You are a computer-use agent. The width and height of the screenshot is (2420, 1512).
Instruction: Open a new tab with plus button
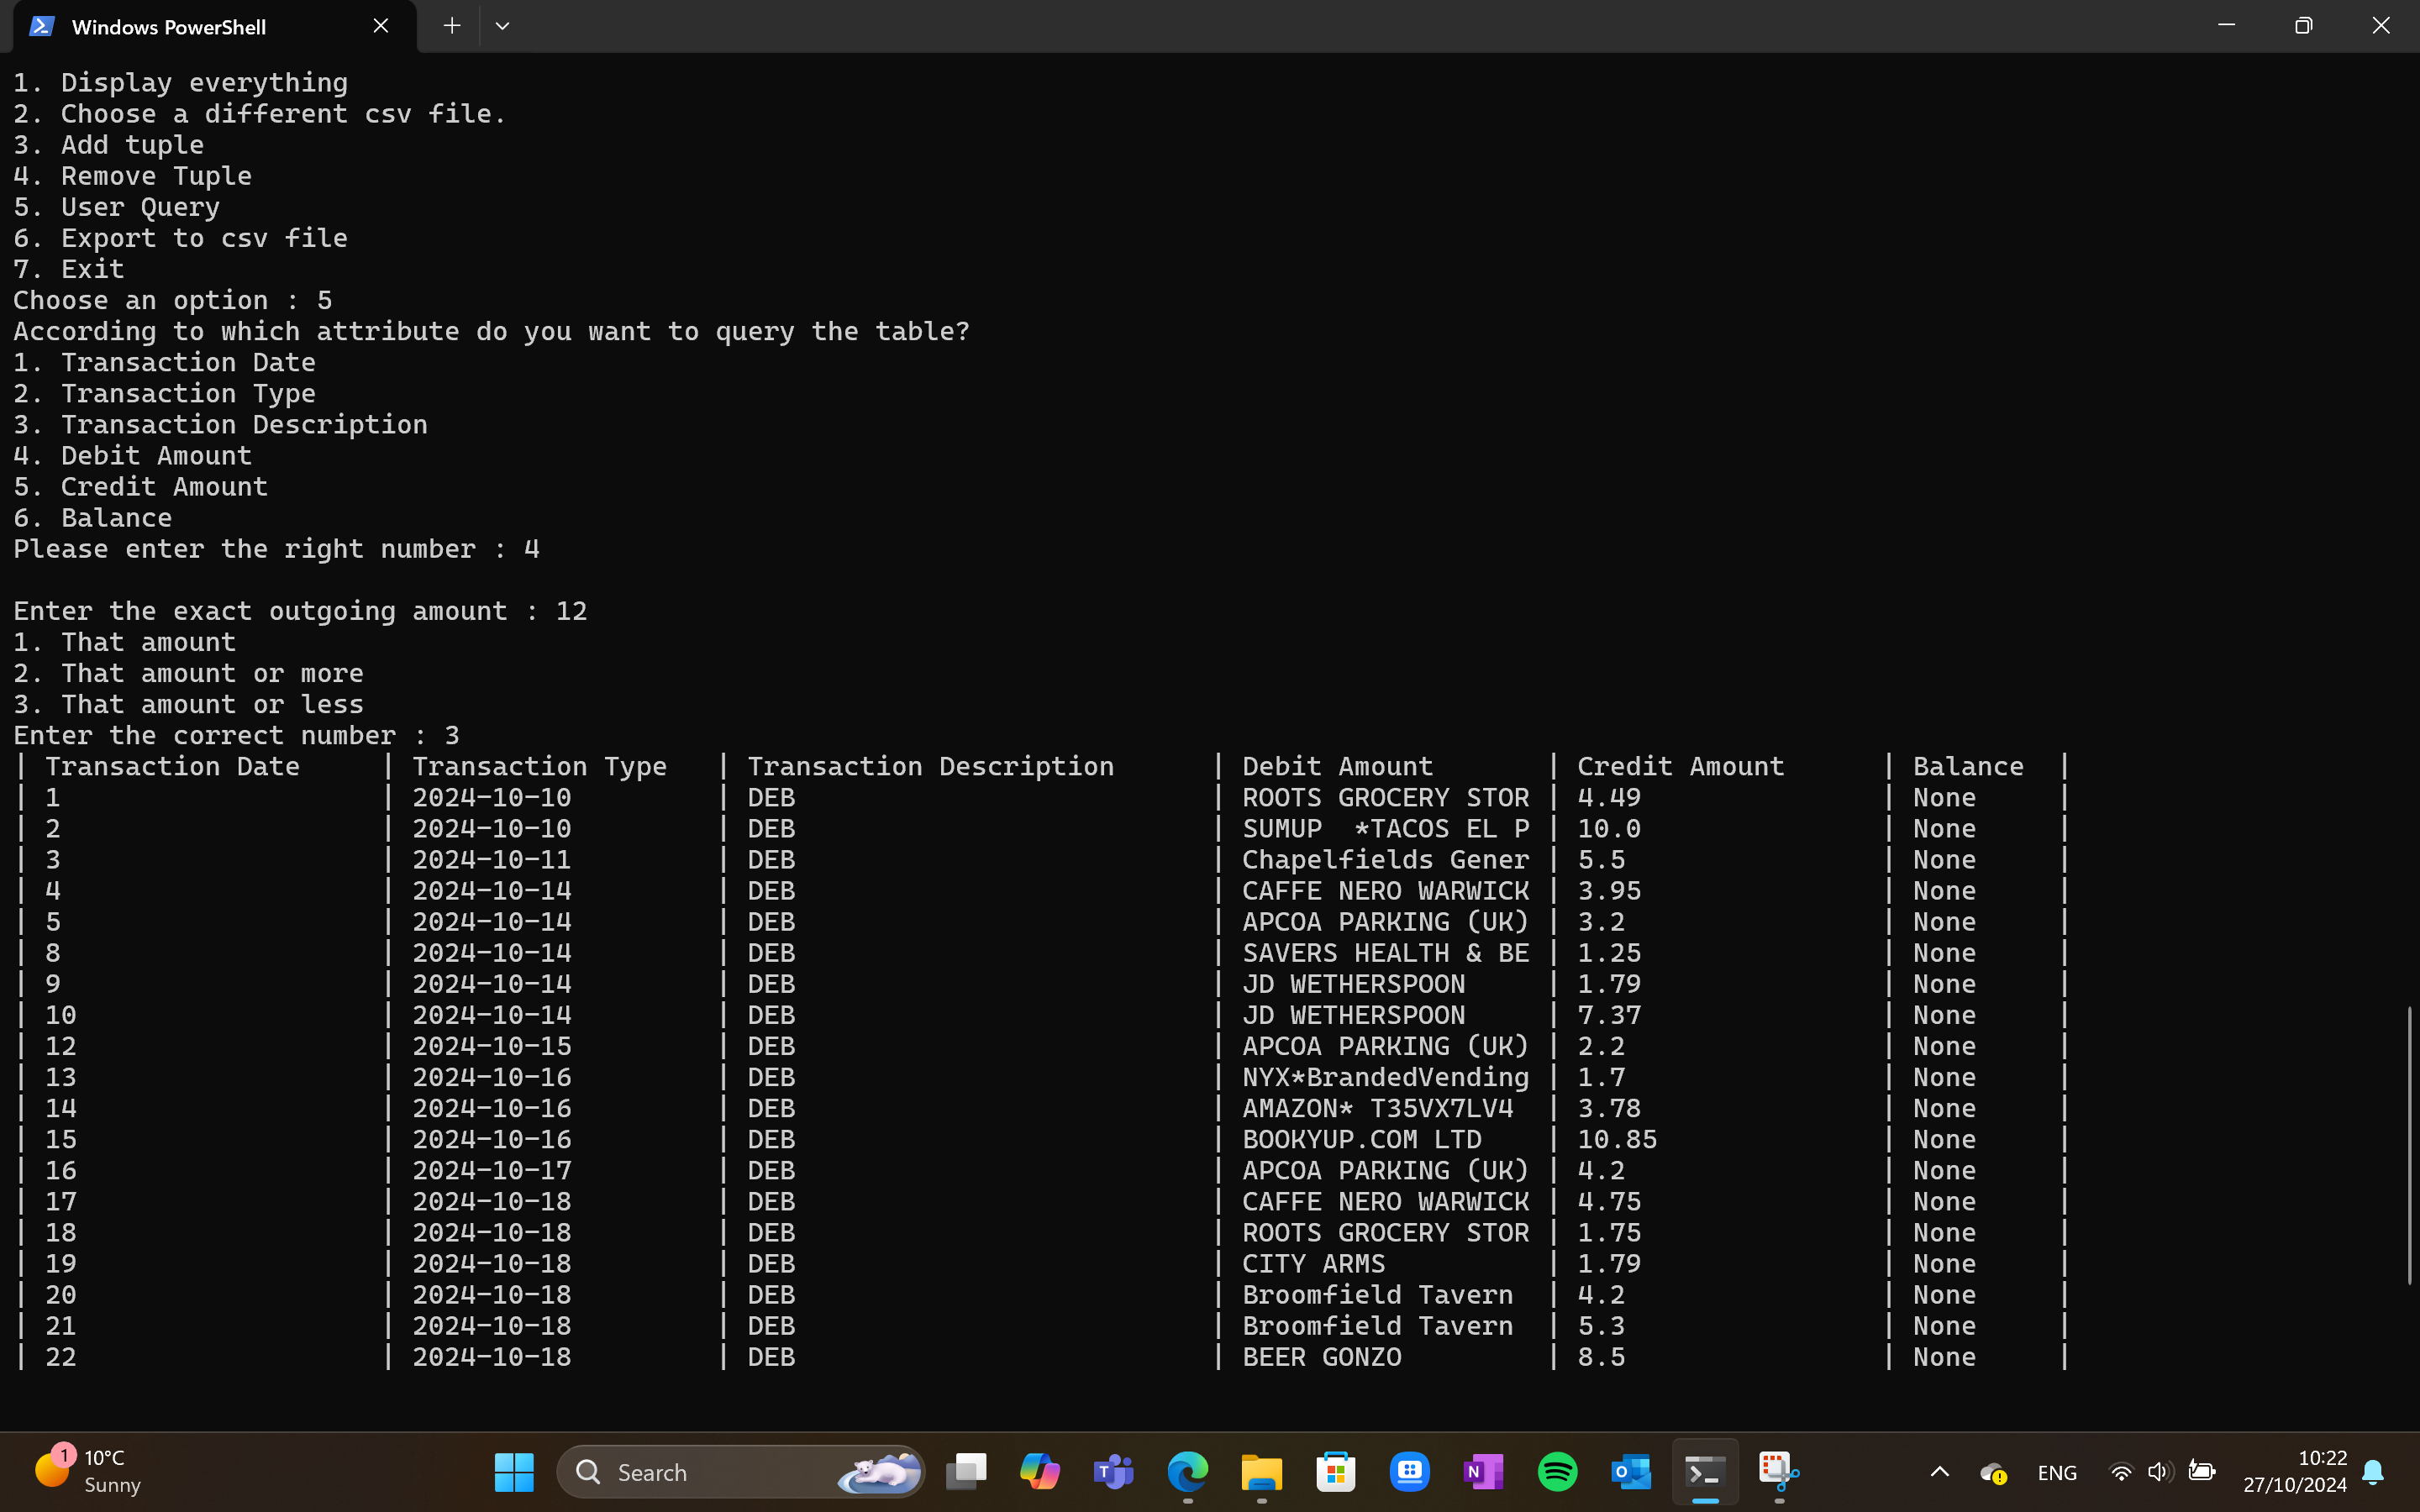pyautogui.click(x=452, y=26)
